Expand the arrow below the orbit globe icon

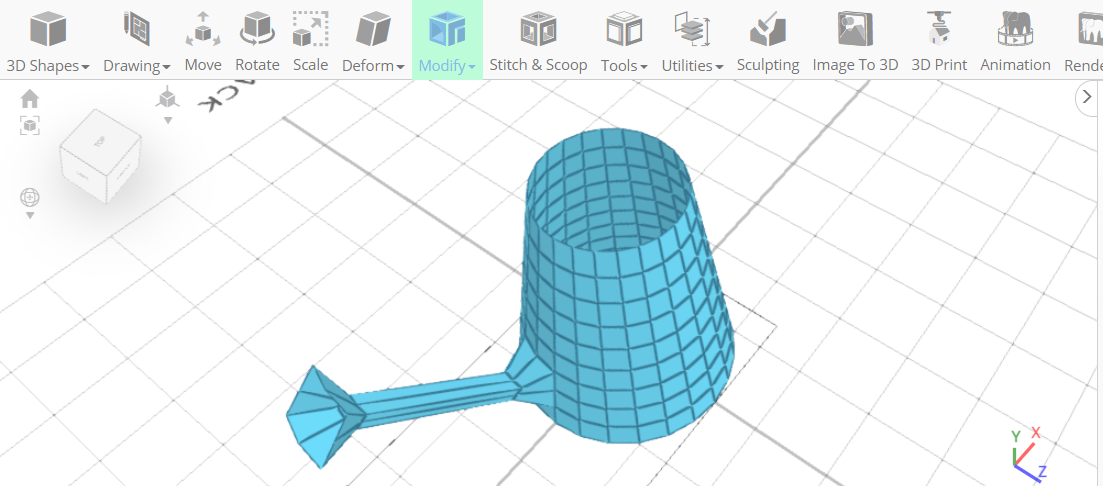30,216
